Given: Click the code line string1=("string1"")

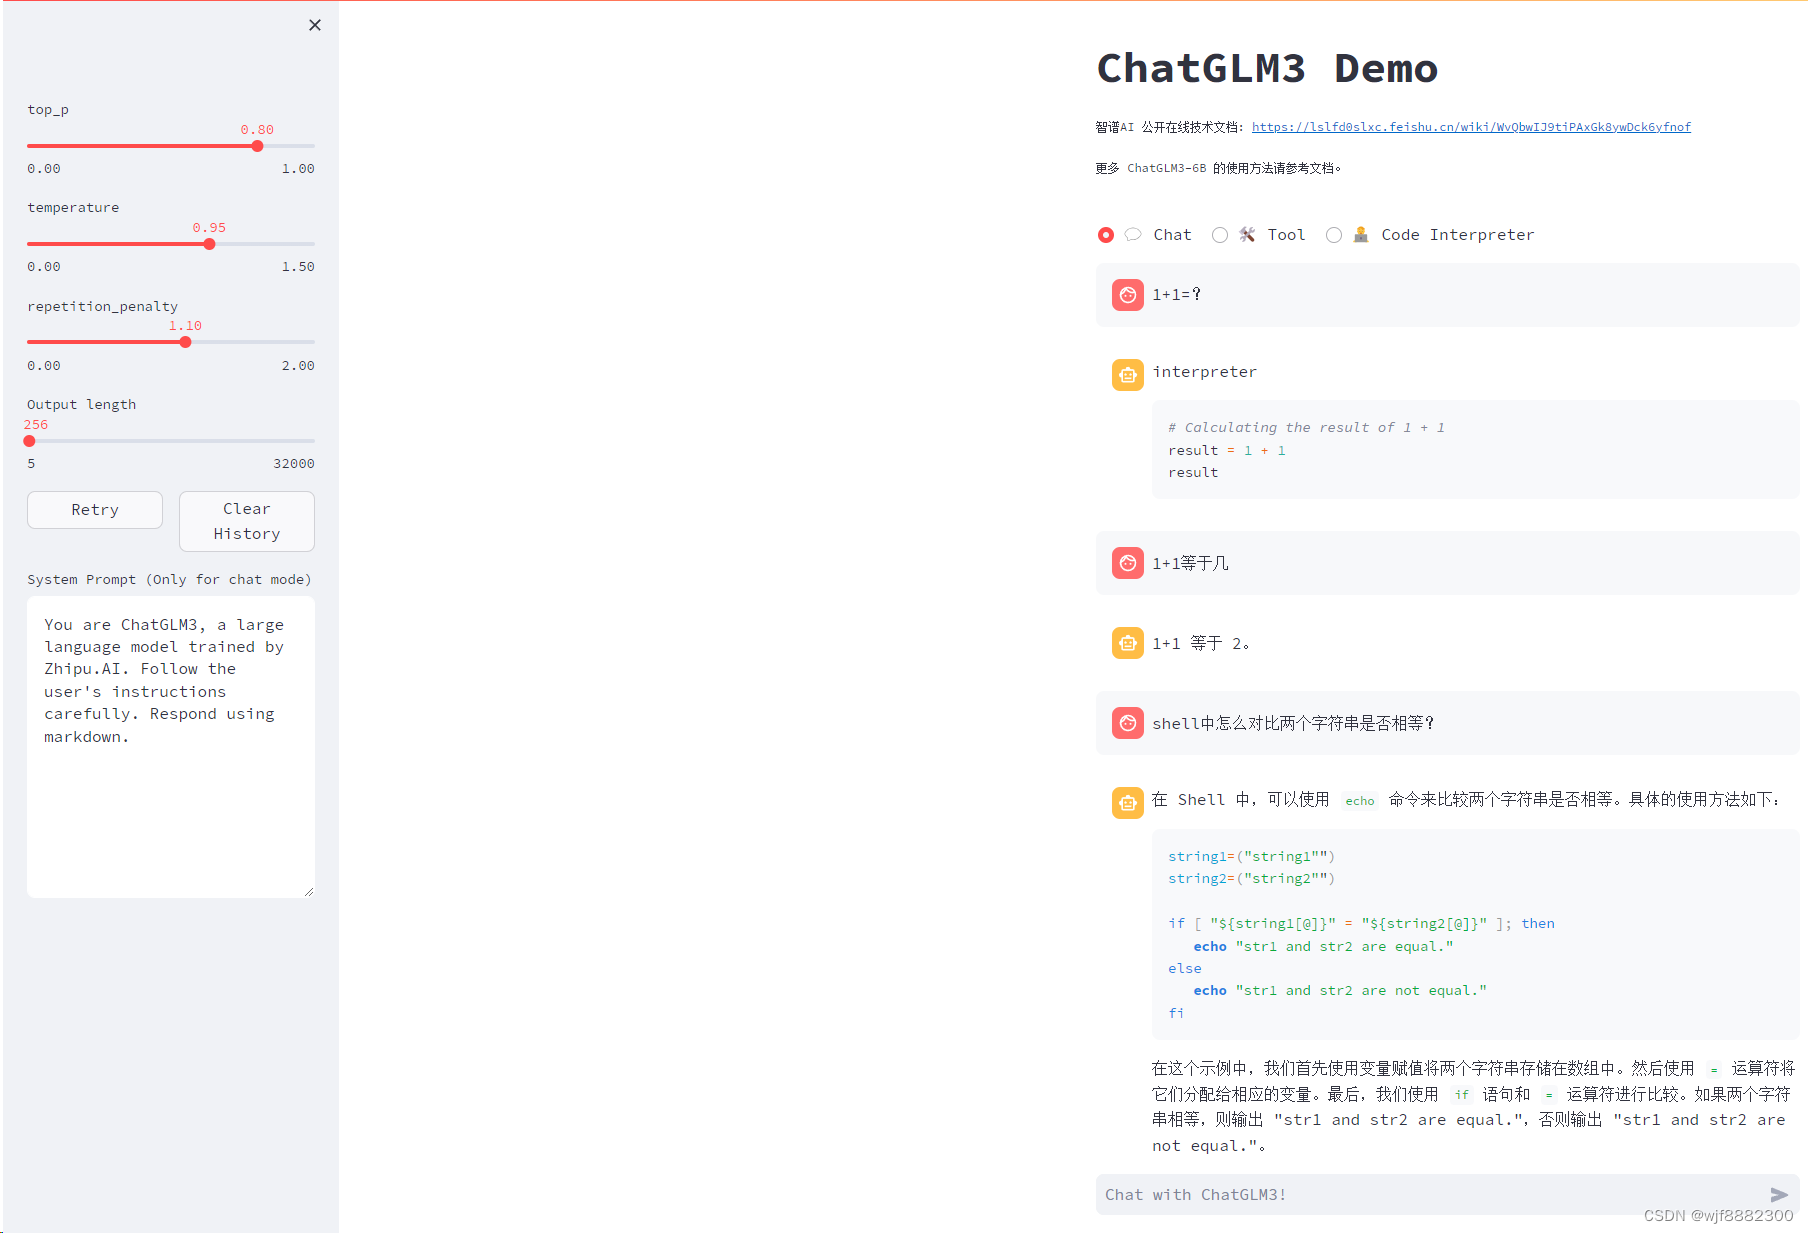Looking at the screenshot, I should click(1251, 857).
